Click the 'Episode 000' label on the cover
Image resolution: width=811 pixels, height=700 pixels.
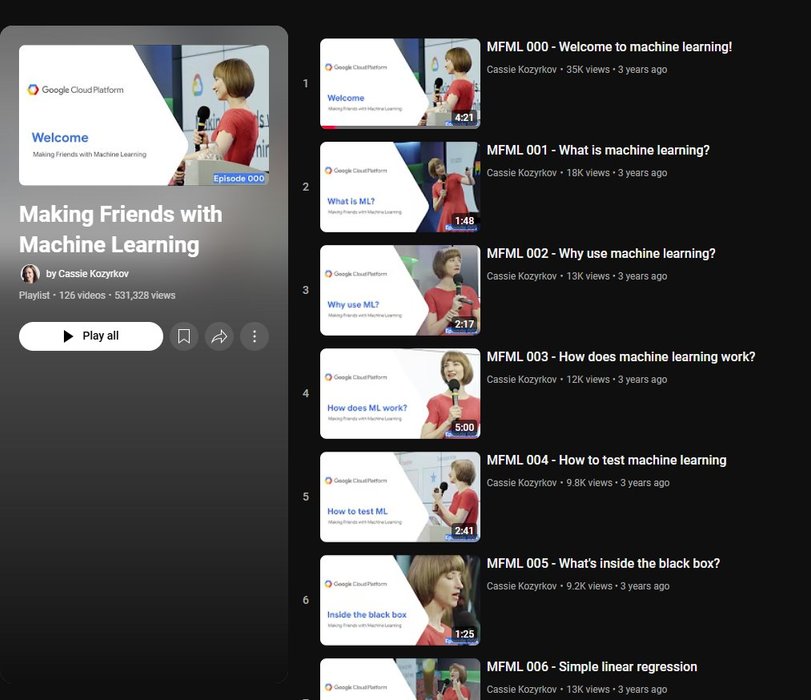[x=239, y=178]
